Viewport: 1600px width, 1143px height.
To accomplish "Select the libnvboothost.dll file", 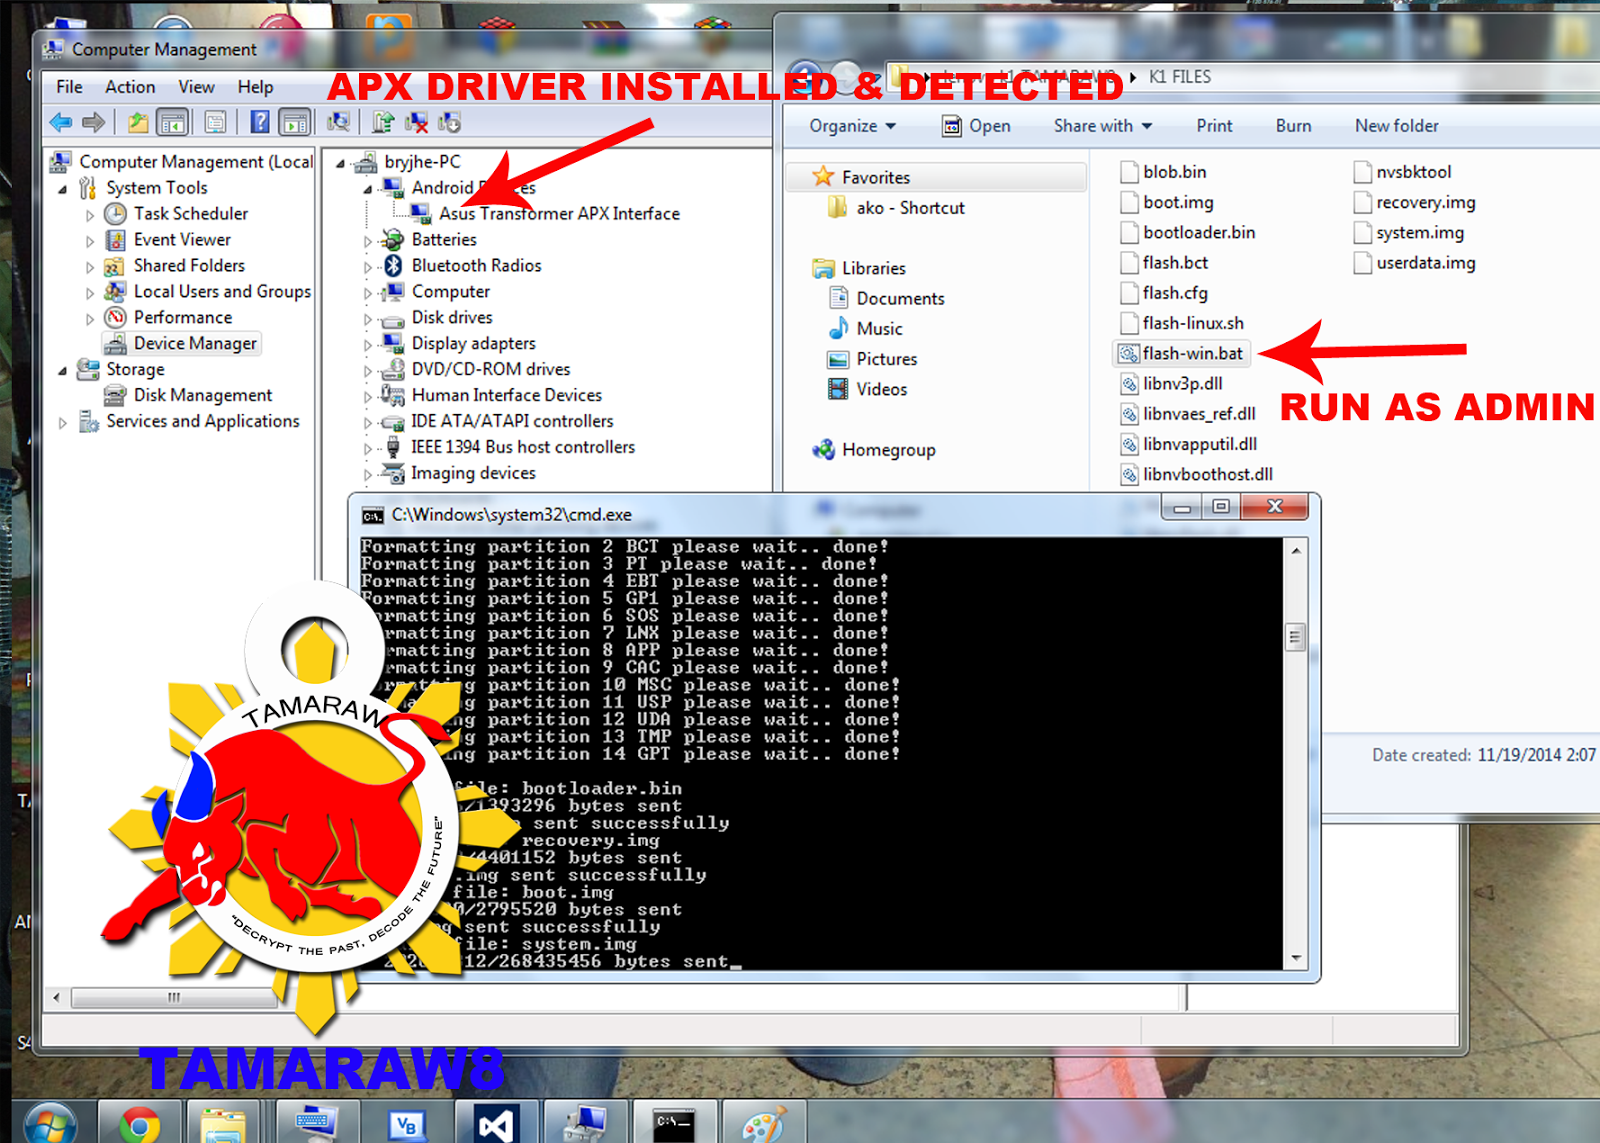I will pyautogui.click(x=1197, y=474).
